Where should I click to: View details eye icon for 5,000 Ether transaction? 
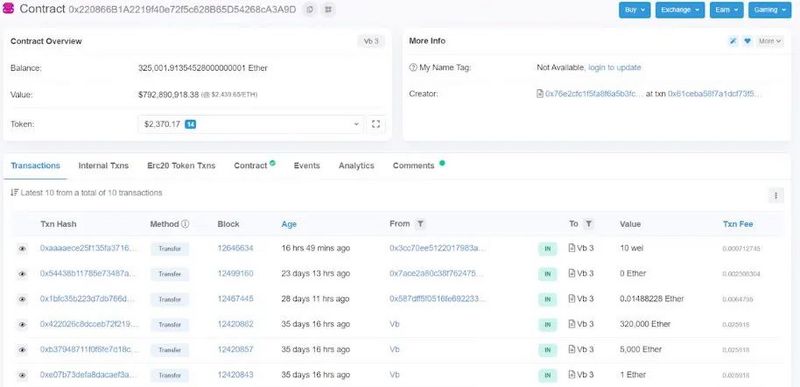(x=22, y=350)
